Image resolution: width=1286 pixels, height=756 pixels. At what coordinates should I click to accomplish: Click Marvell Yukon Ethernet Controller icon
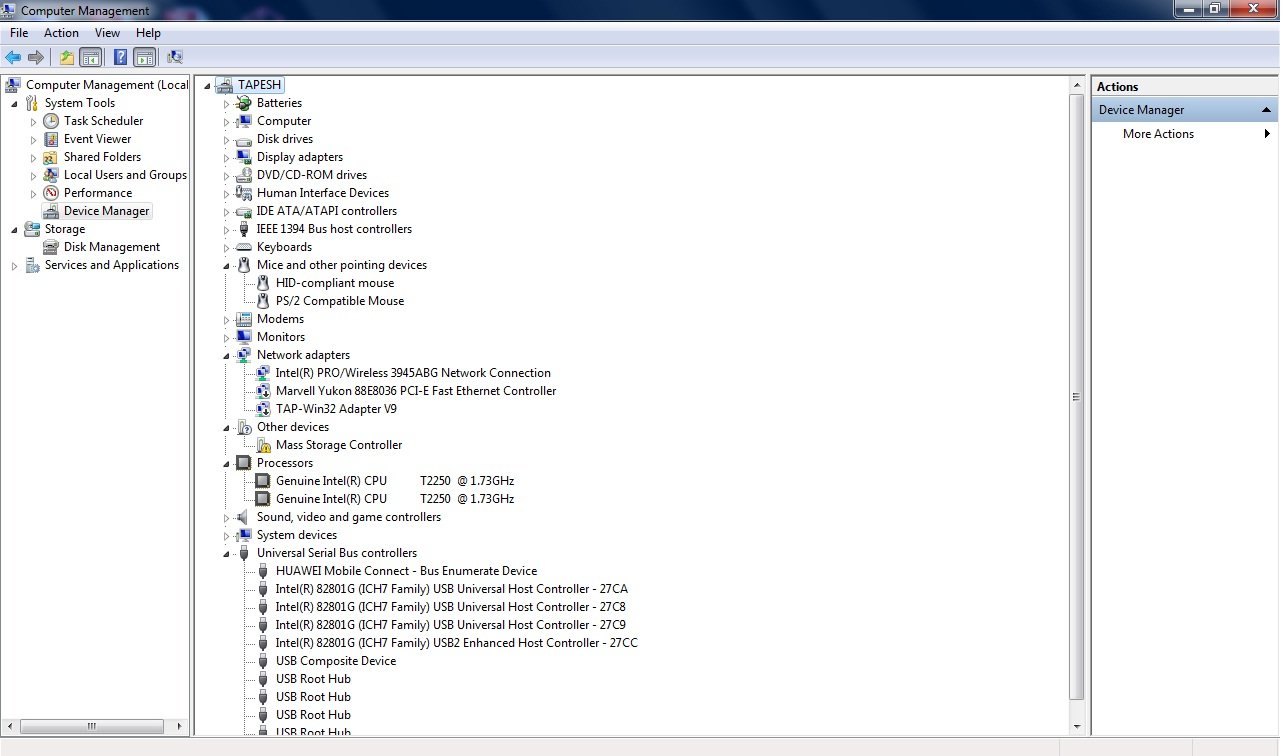(262, 391)
